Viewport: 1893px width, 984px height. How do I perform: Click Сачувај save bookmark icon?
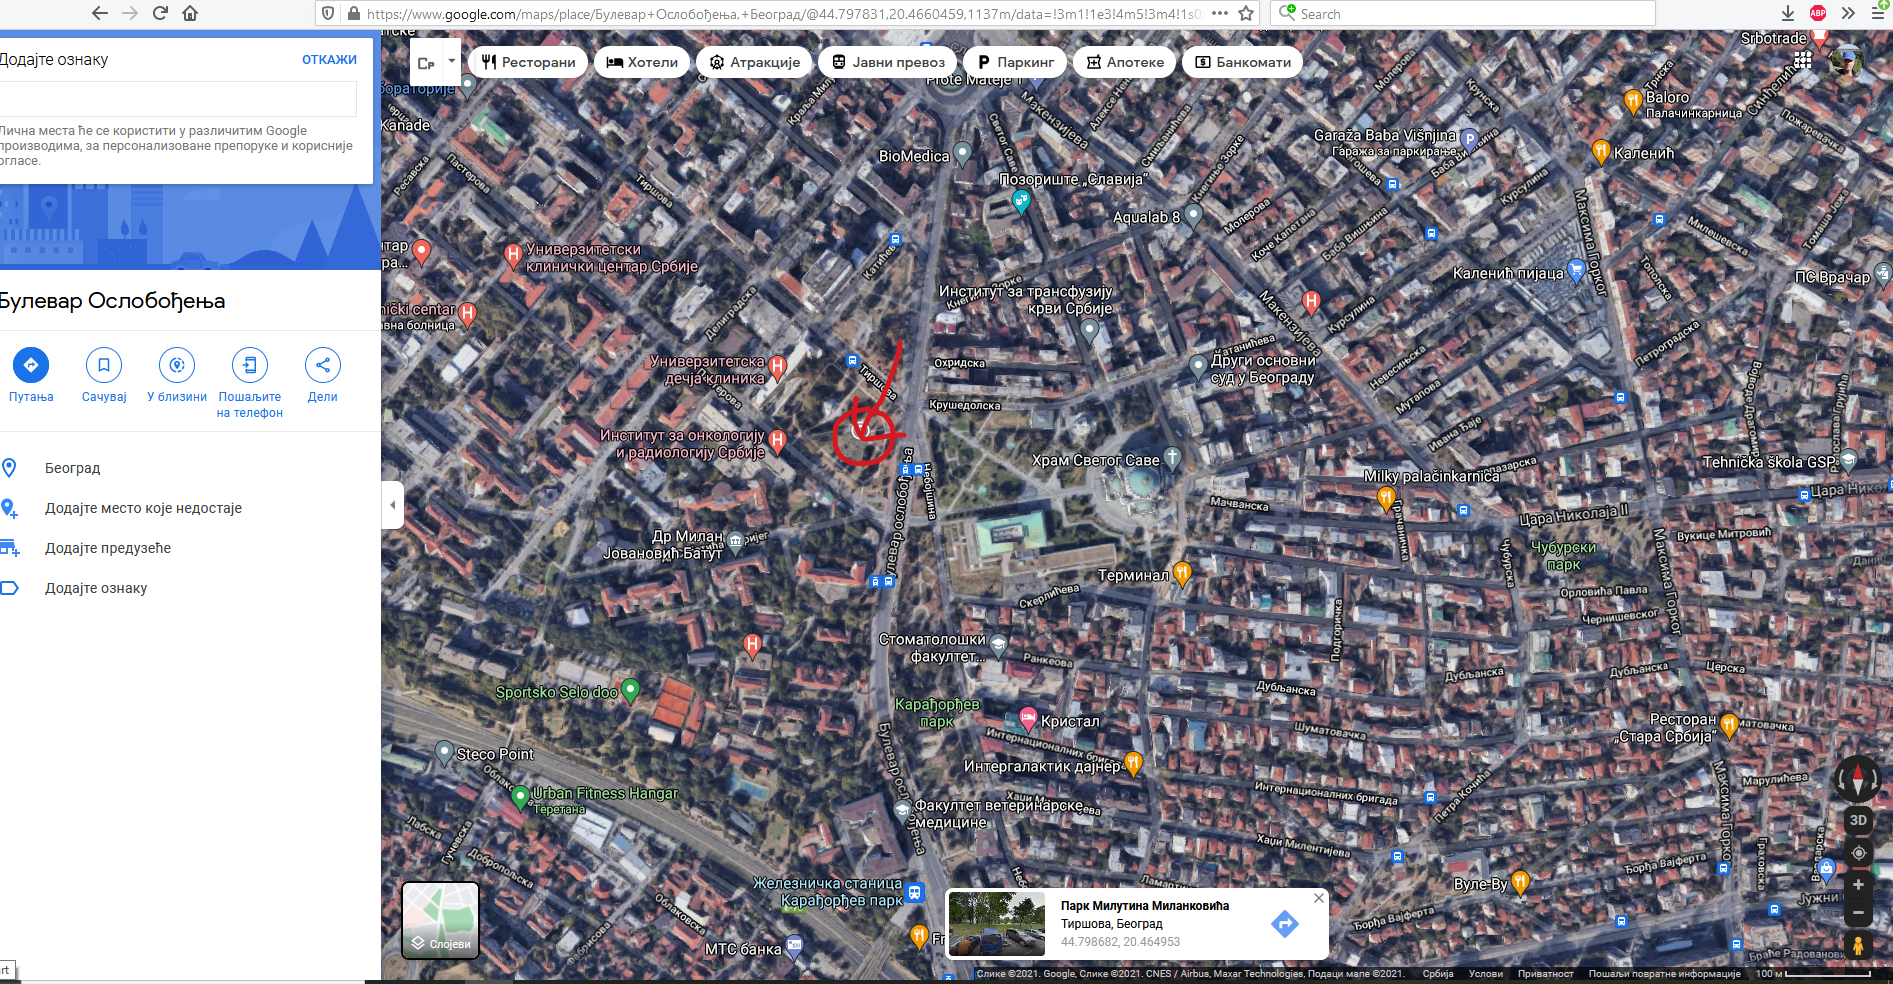(104, 365)
